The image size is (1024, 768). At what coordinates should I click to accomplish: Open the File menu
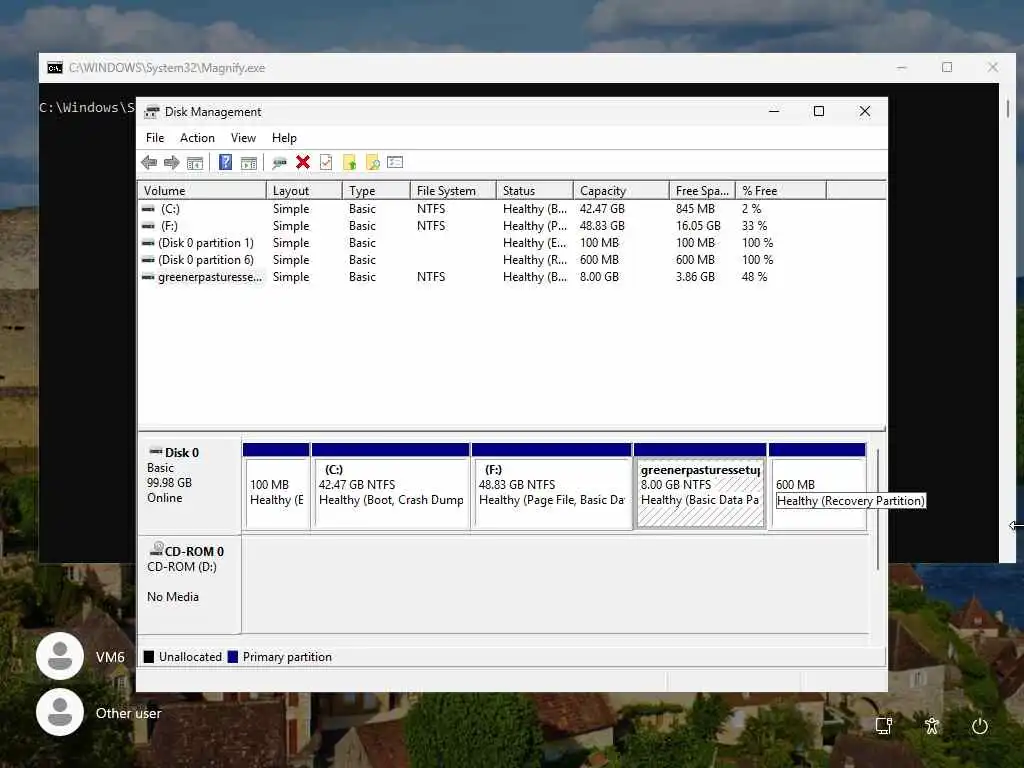point(155,138)
